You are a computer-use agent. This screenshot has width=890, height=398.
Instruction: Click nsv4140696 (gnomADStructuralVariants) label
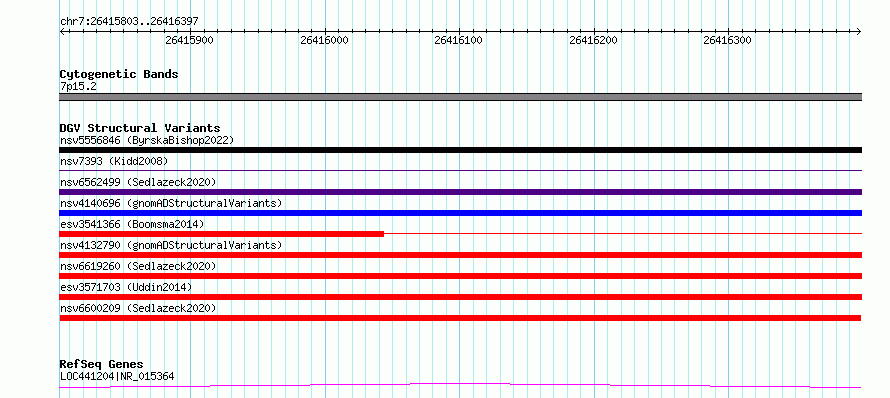tap(171, 203)
